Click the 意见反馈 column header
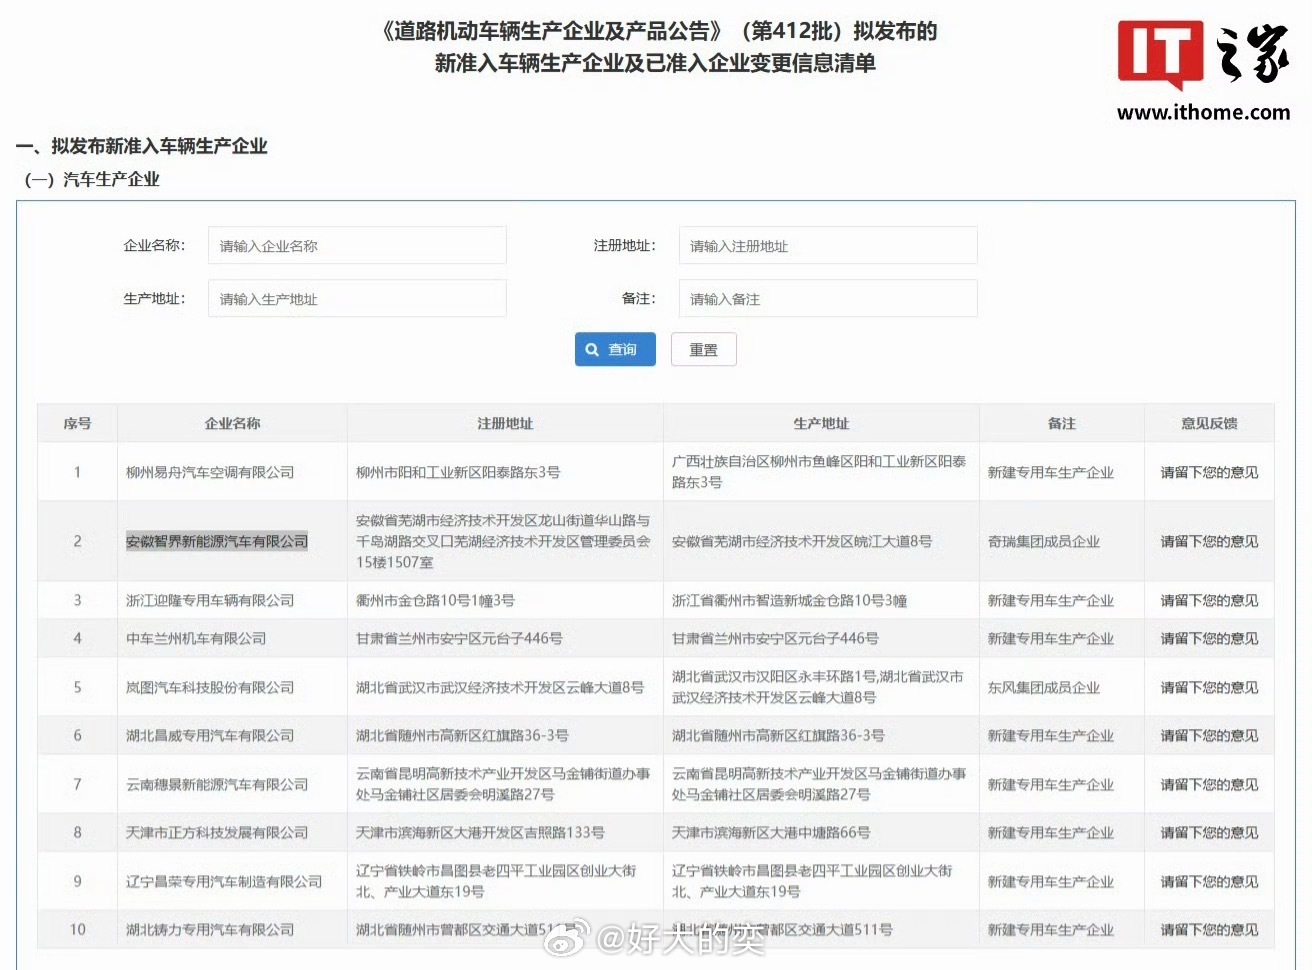 (1209, 423)
